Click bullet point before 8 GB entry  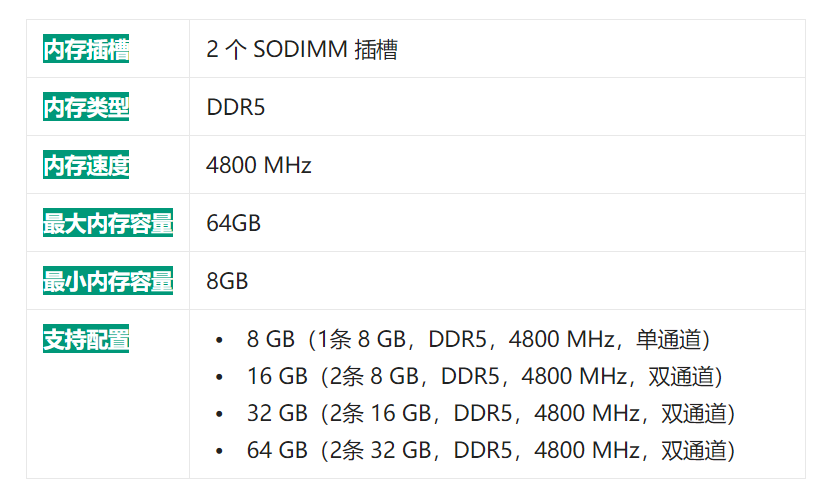coord(219,340)
